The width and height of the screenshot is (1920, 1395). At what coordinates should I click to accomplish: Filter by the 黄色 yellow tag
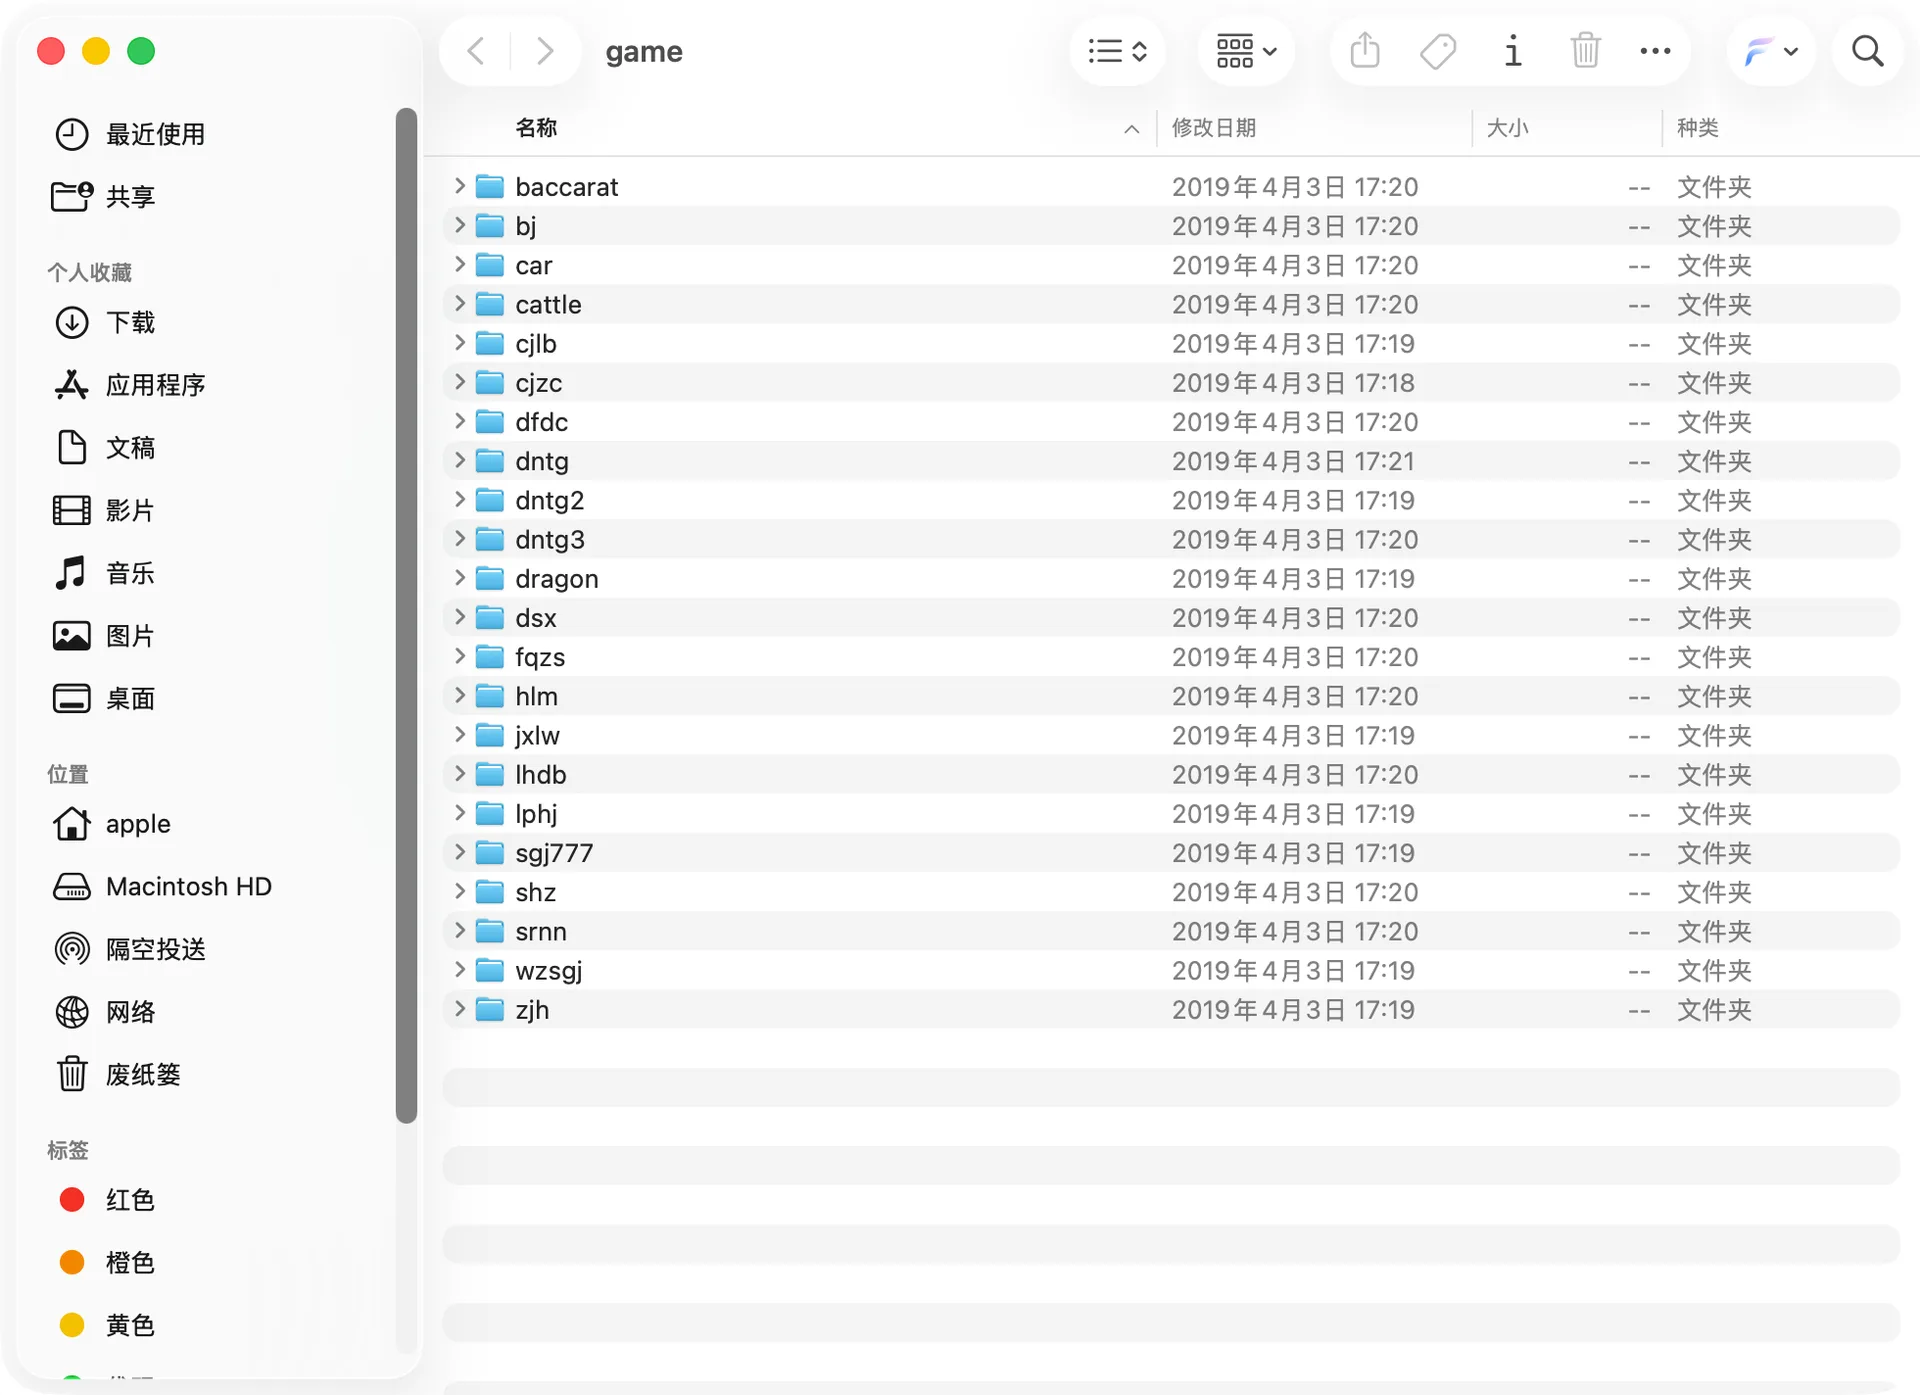106,1325
